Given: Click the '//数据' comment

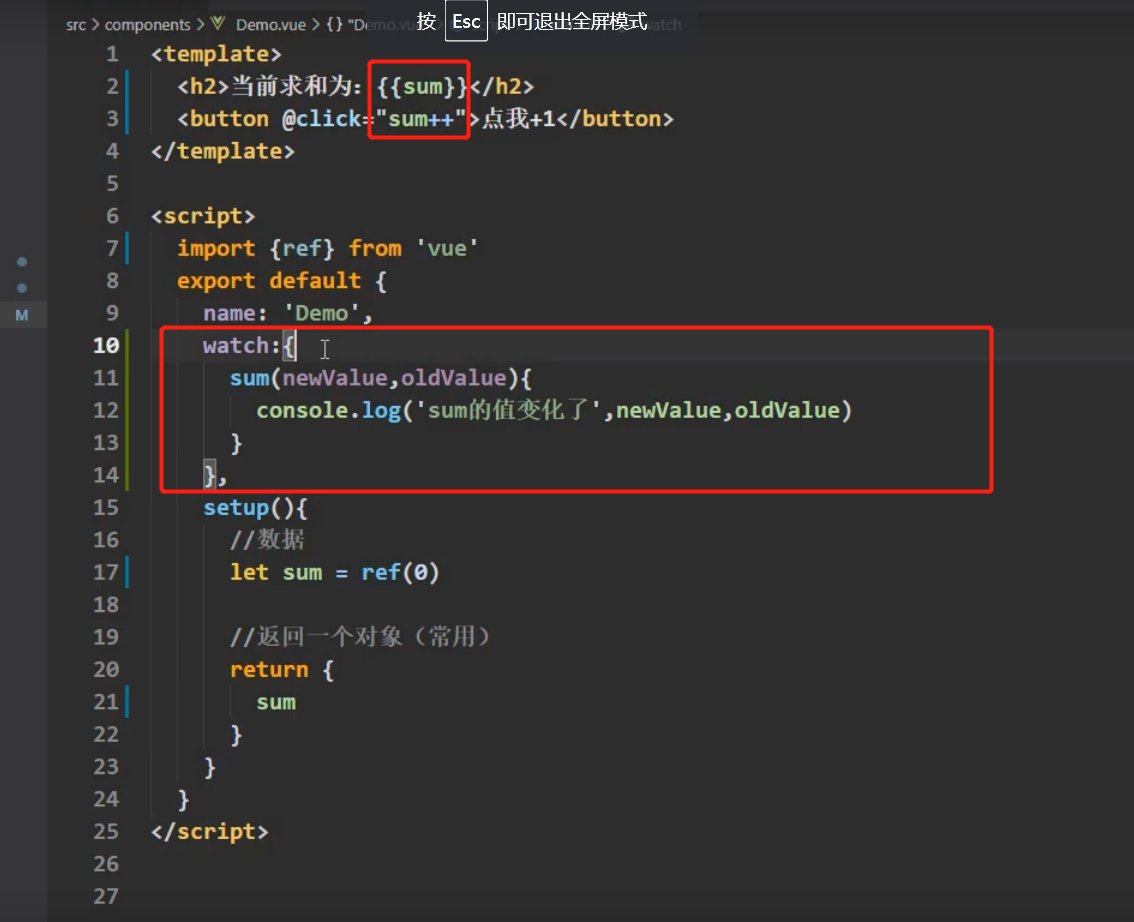Looking at the screenshot, I should click(268, 539).
